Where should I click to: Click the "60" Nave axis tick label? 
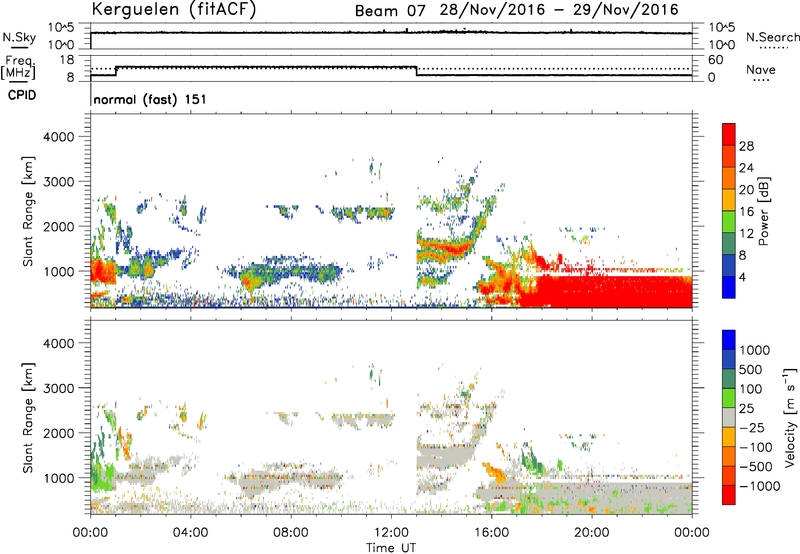tap(715, 60)
